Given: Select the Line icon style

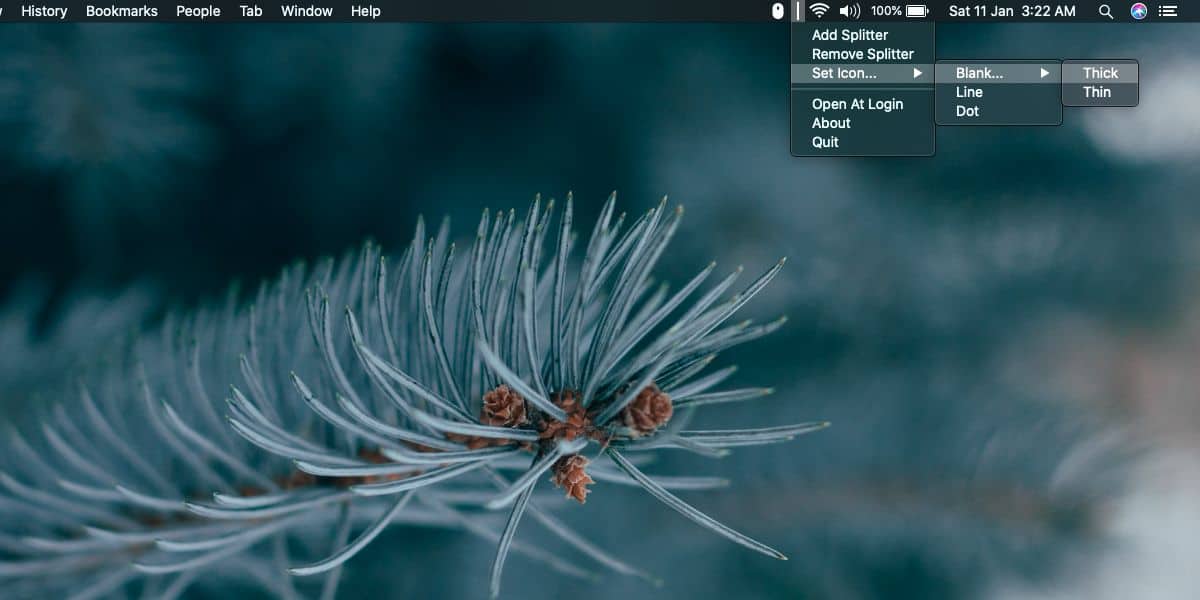Looking at the screenshot, I should click(998, 92).
